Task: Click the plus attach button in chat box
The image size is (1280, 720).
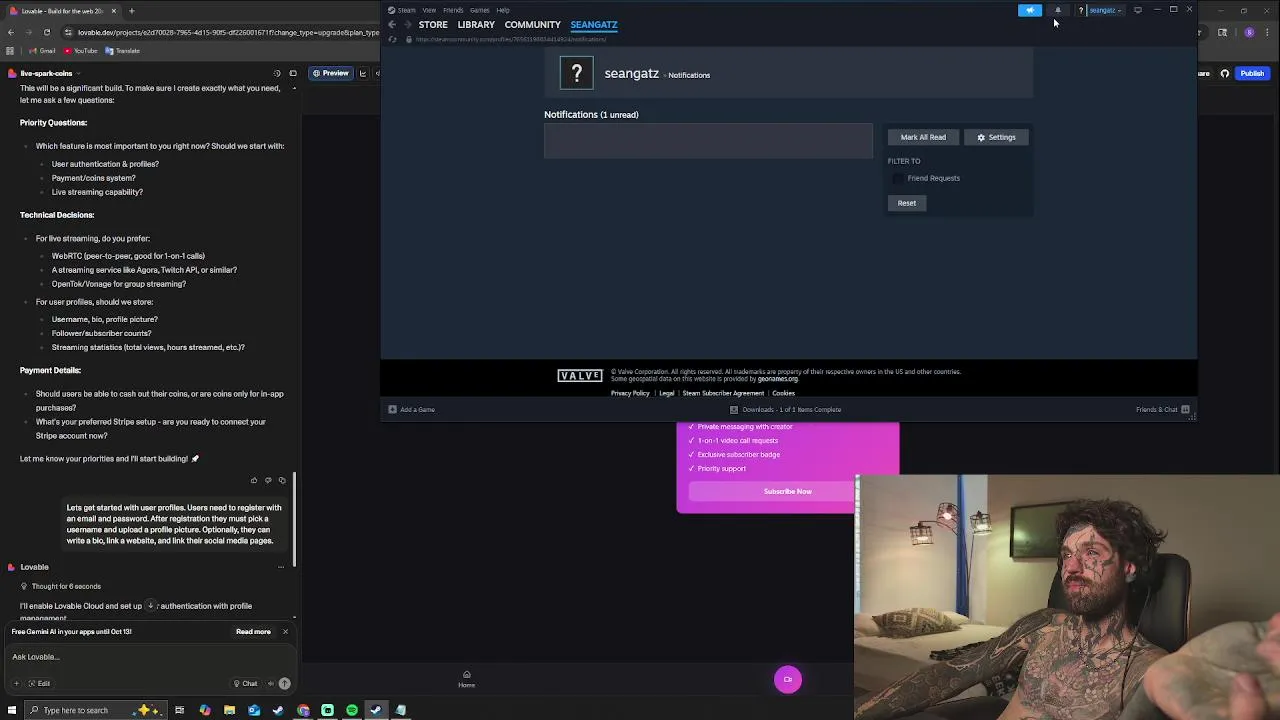Action: coord(16,683)
